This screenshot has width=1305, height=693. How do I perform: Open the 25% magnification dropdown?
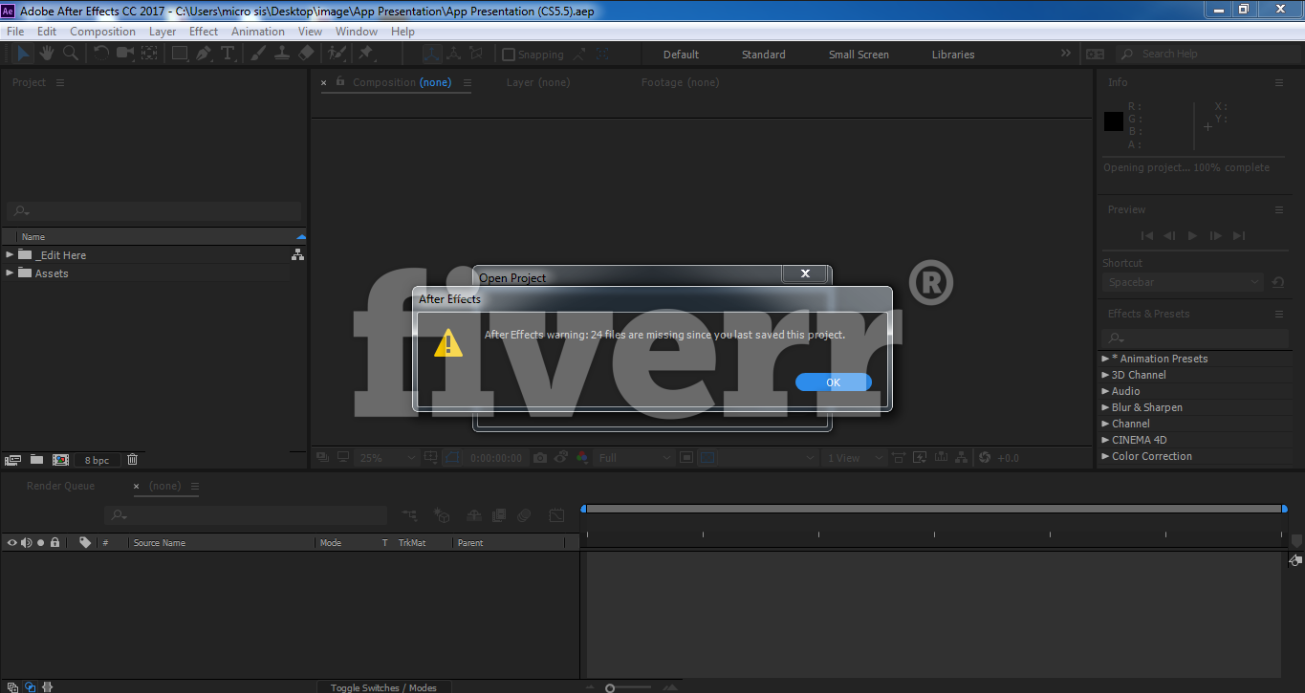click(387, 457)
